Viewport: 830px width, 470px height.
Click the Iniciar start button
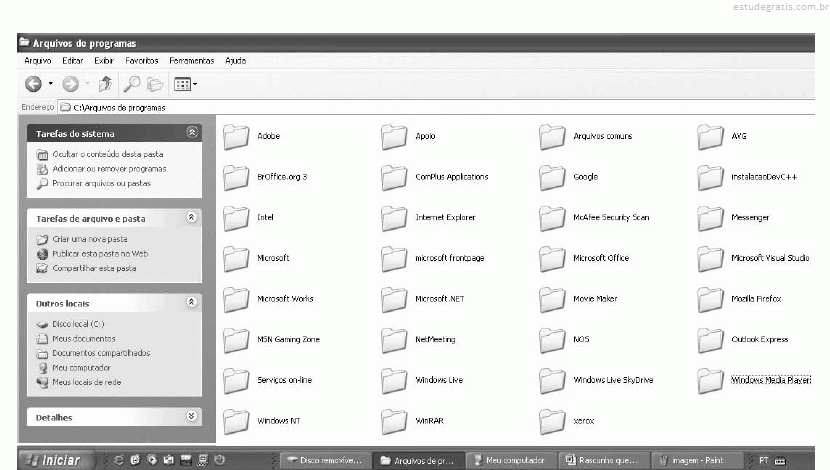(57, 460)
